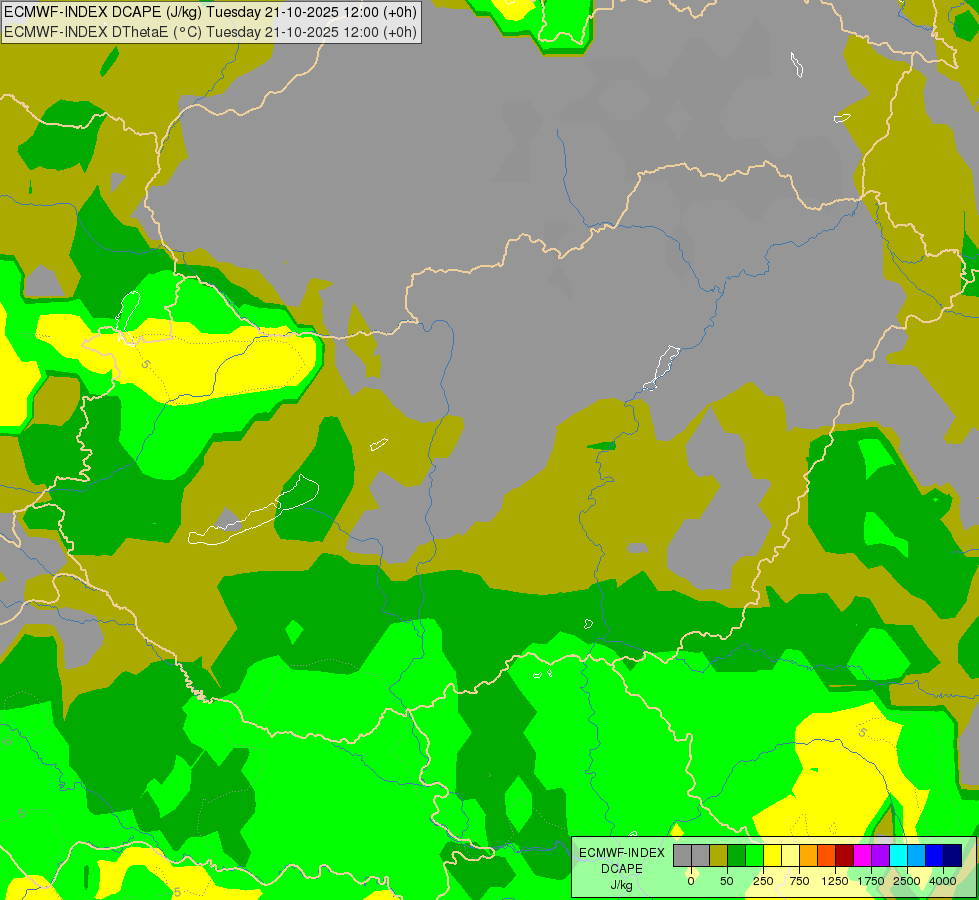
Task: Click the ECMWF-INDEX legend title
Action: pyautogui.click(x=622, y=853)
